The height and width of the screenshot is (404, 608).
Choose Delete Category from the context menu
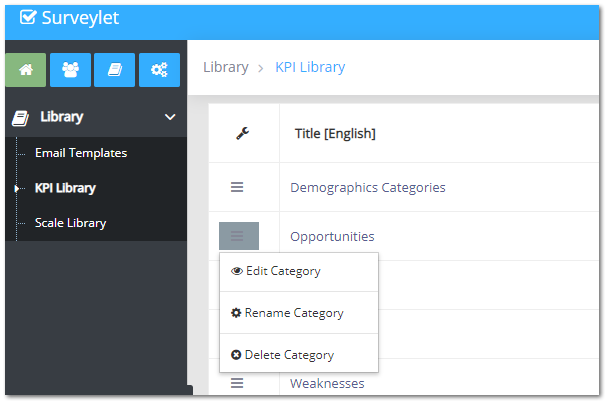tap(299, 354)
